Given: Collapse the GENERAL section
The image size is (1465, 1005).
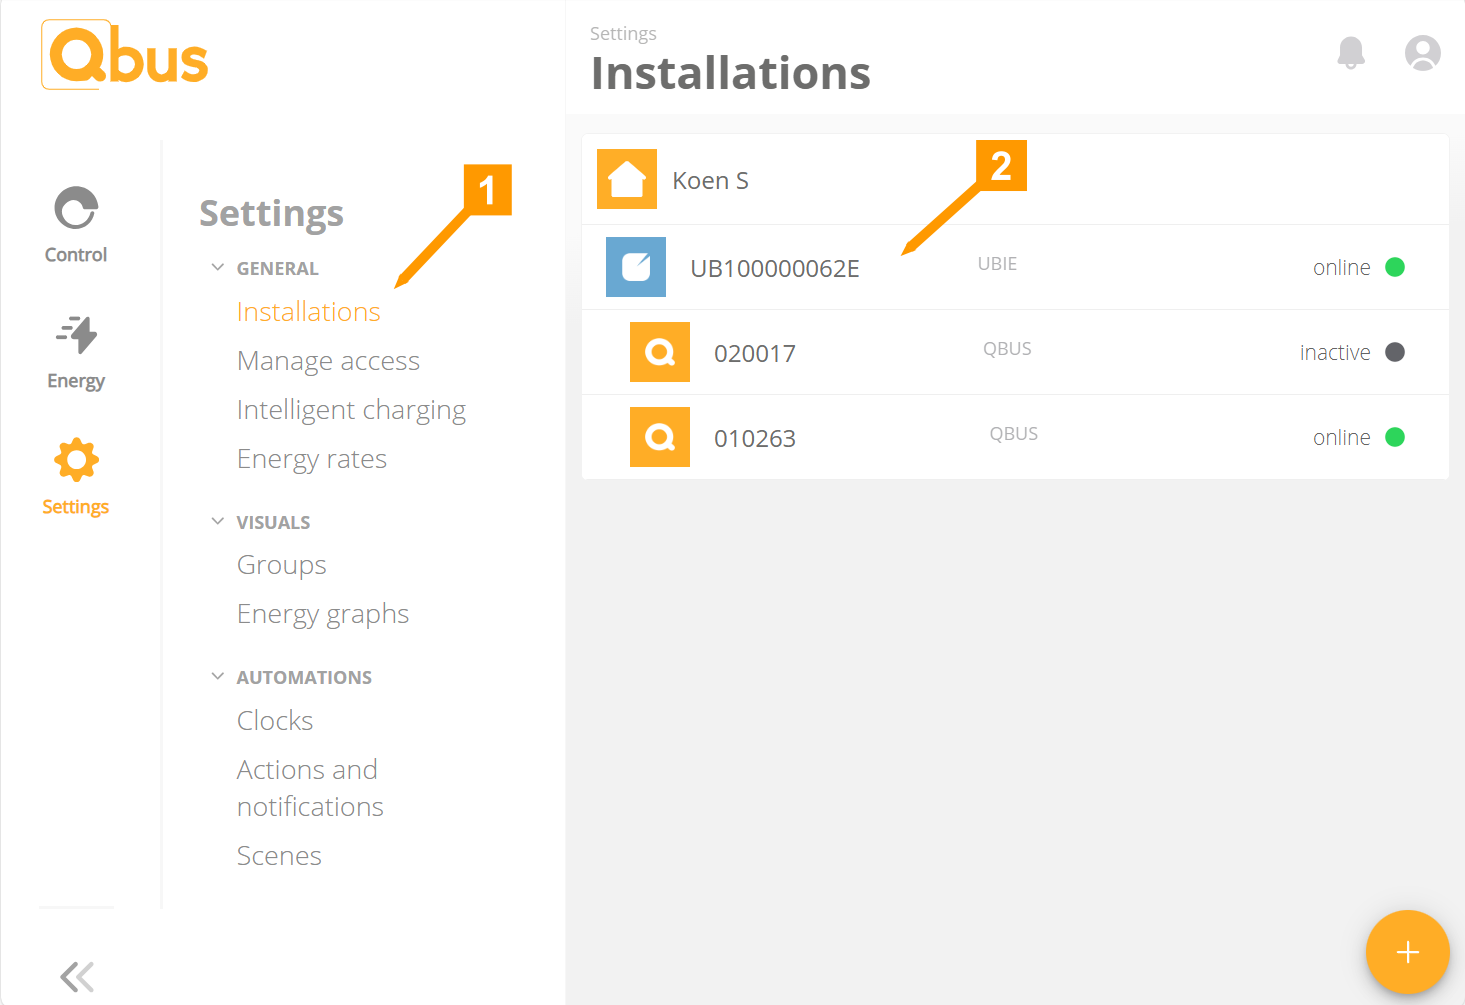Looking at the screenshot, I should click(218, 268).
